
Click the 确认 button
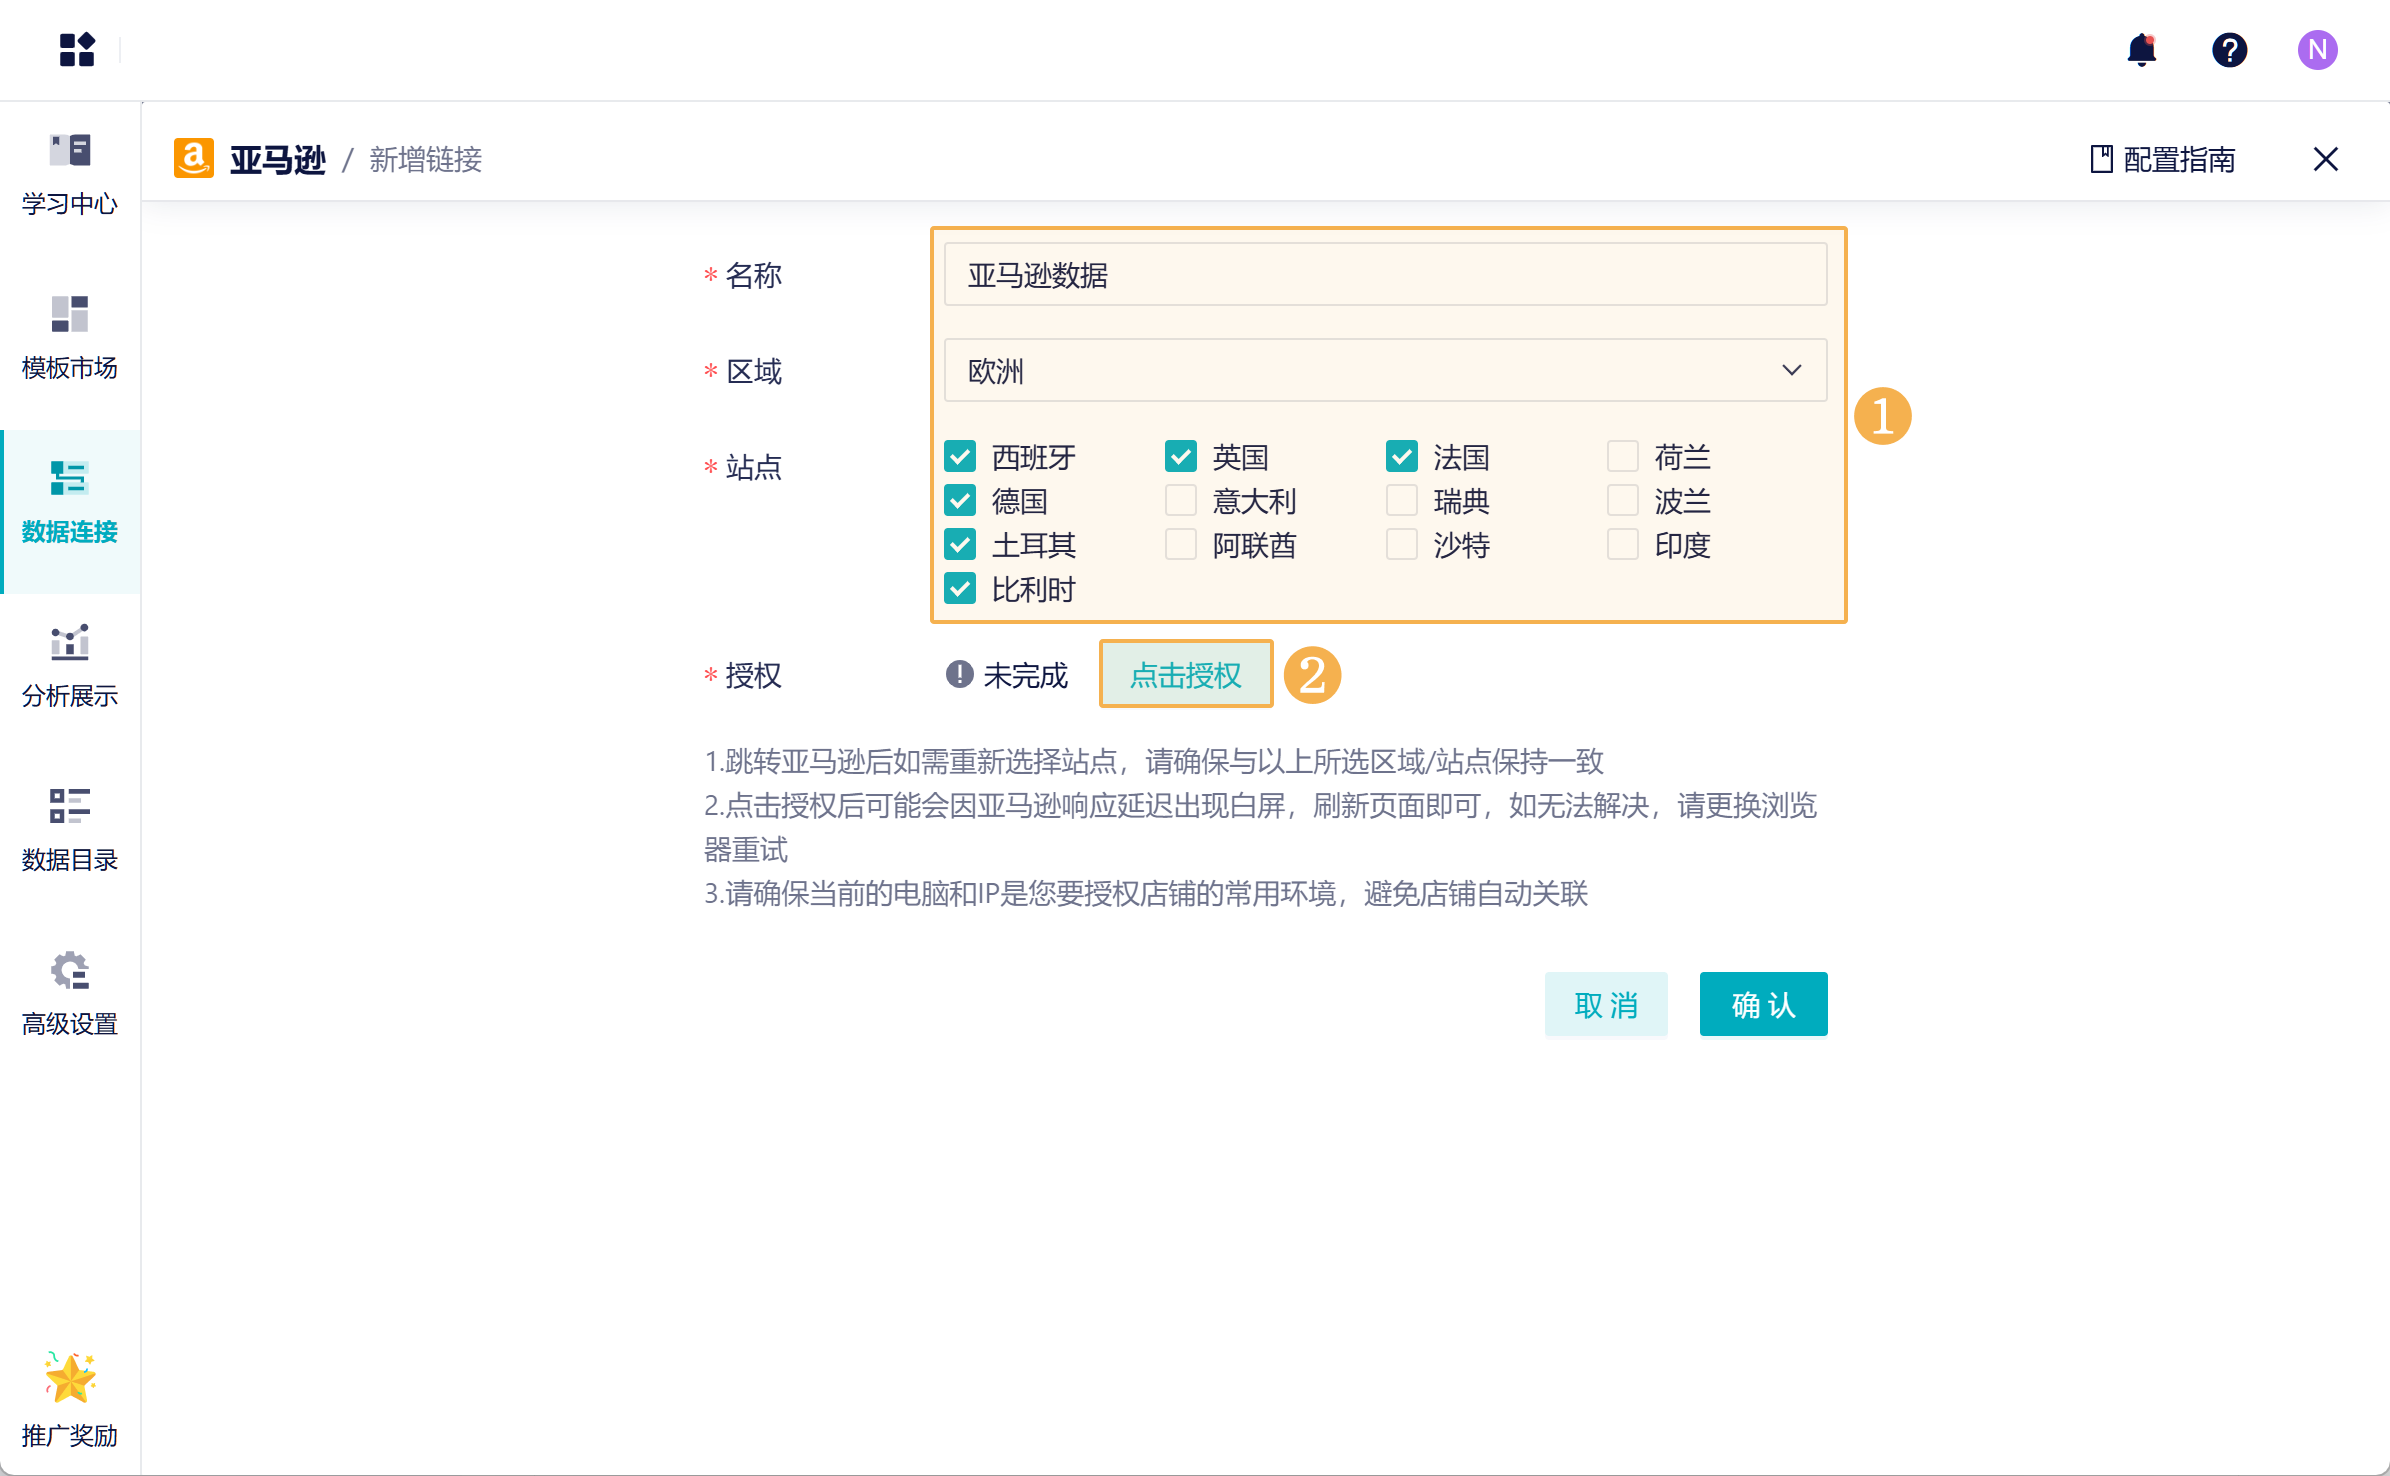(1764, 1004)
